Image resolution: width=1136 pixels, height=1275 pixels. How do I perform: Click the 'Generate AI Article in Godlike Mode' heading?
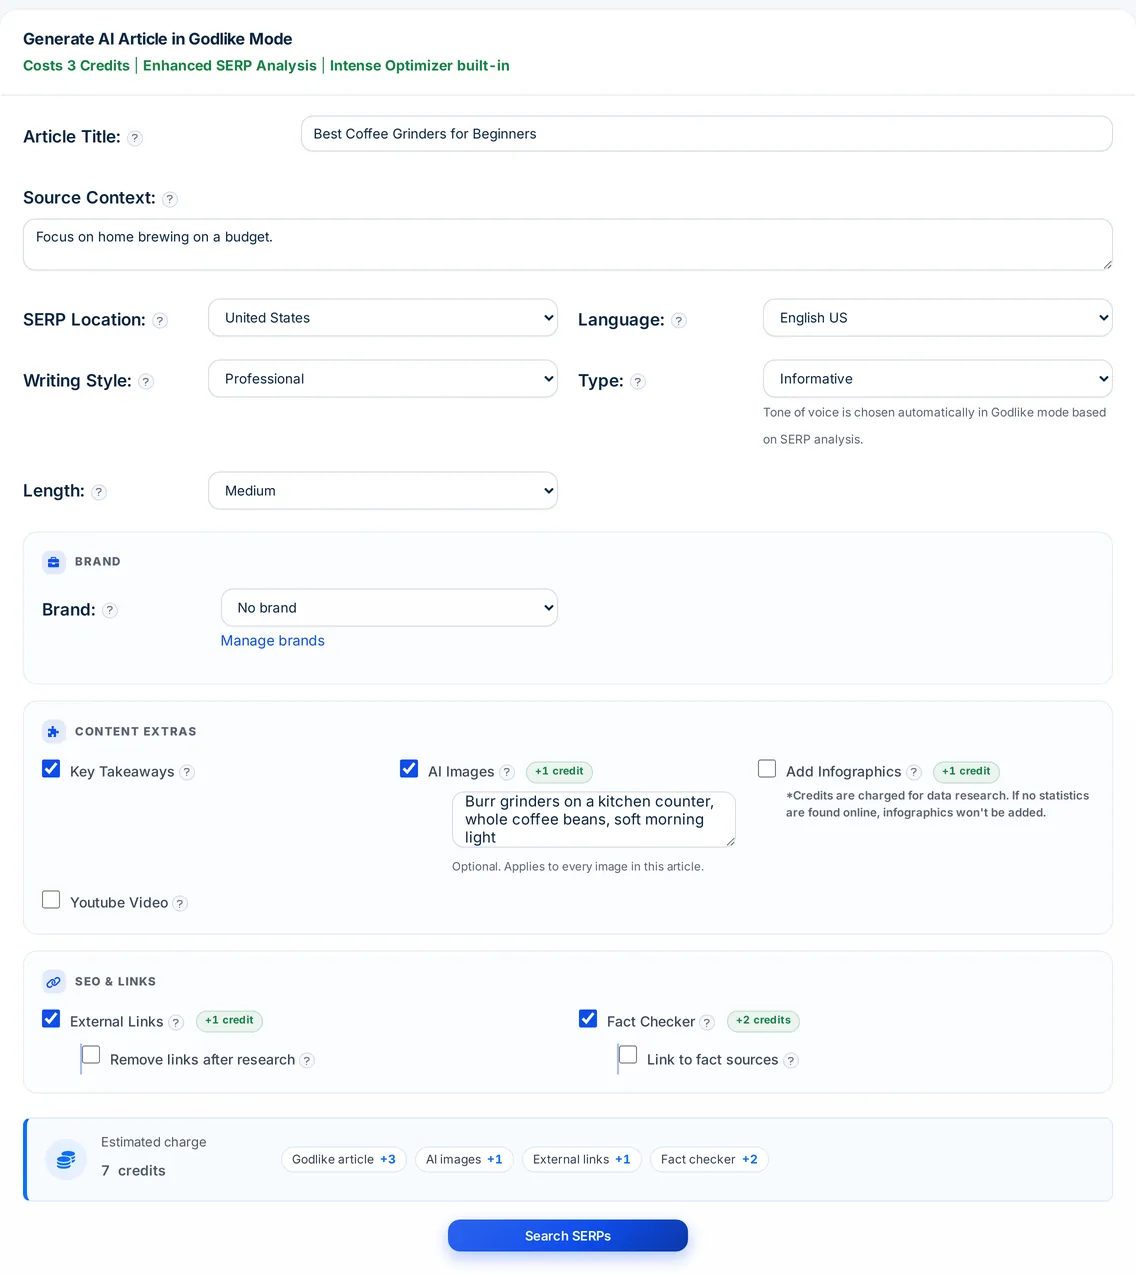tap(158, 39)
